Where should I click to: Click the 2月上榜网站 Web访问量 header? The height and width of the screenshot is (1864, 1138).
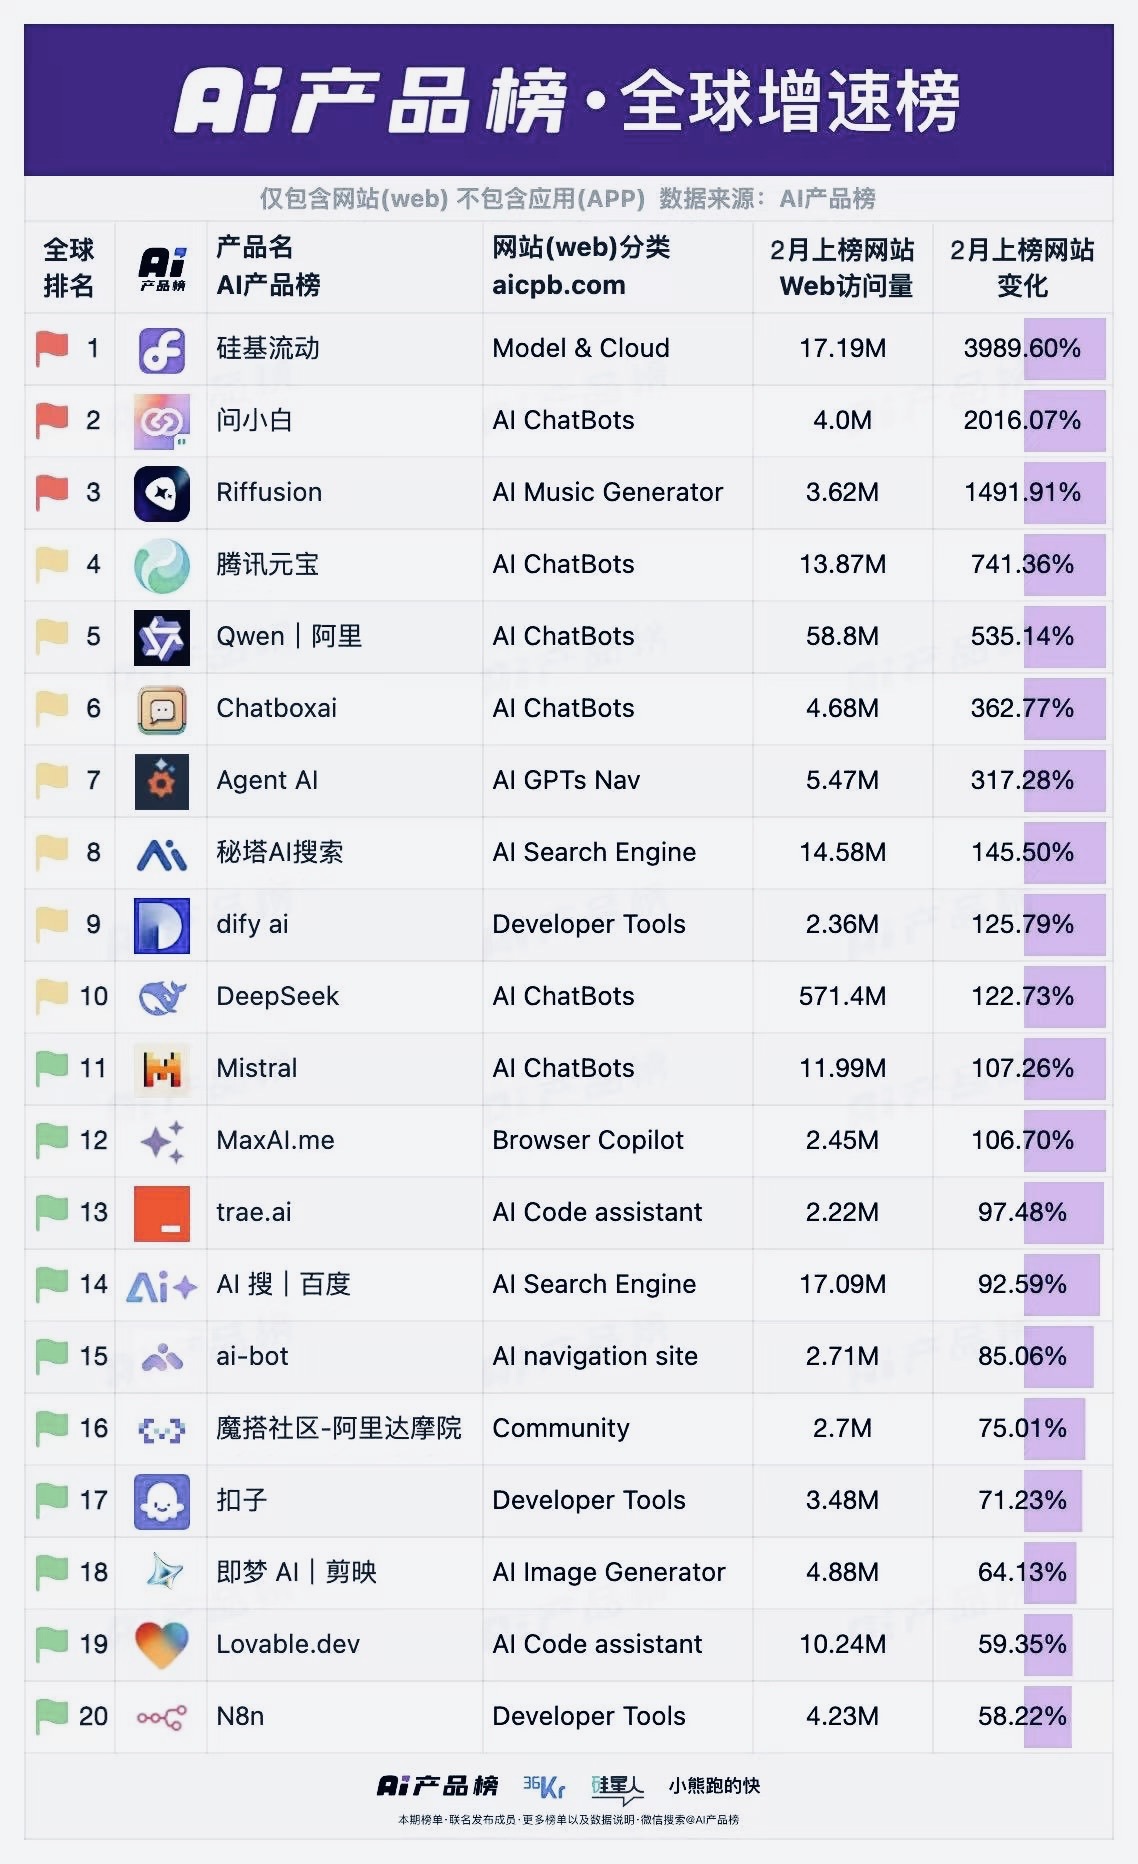842,267
